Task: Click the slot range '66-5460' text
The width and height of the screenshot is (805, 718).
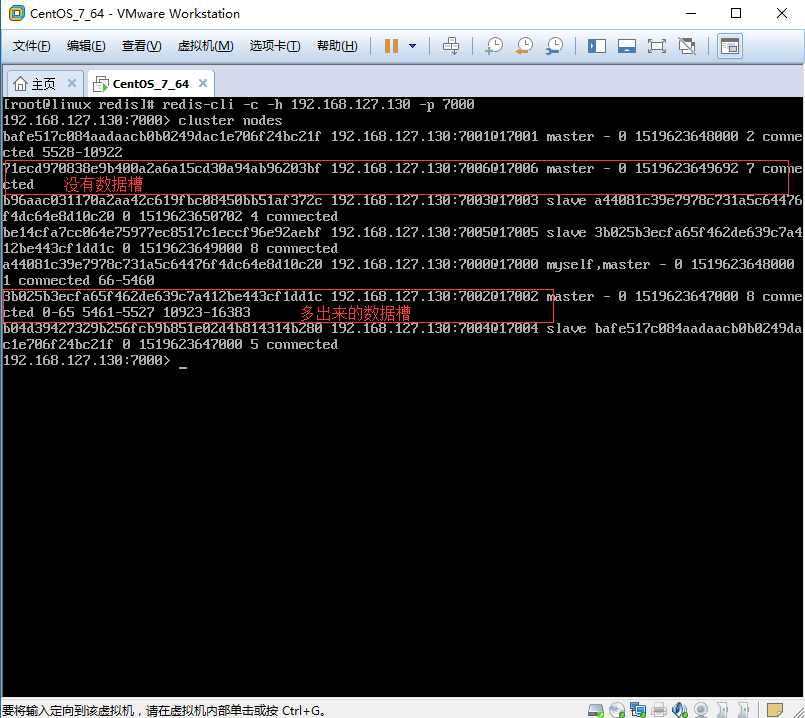Action: tap(126, 281)
